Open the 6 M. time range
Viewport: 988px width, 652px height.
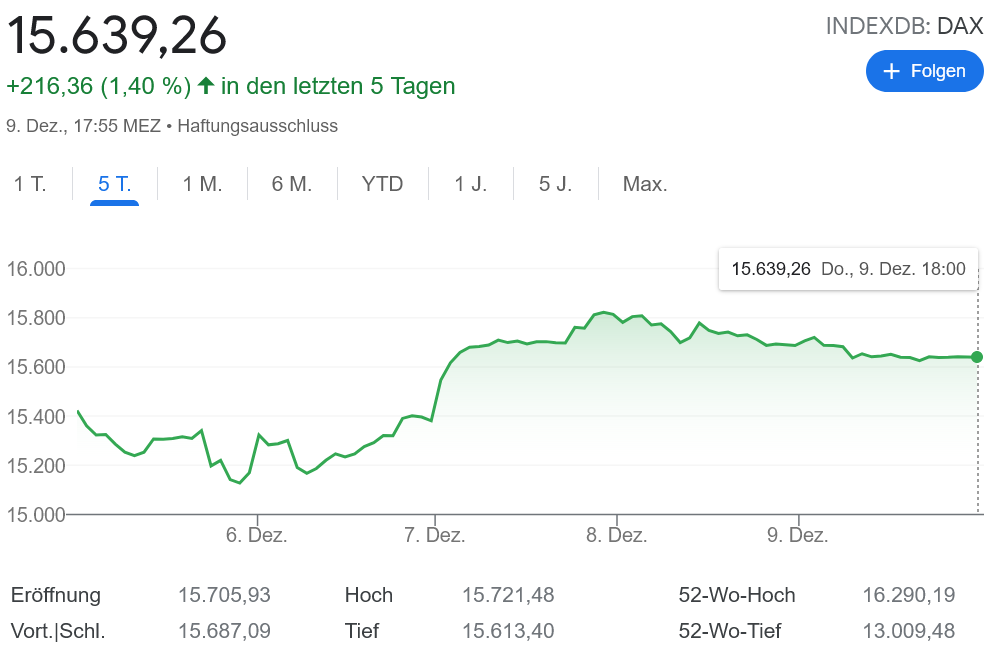coord(291,183)
